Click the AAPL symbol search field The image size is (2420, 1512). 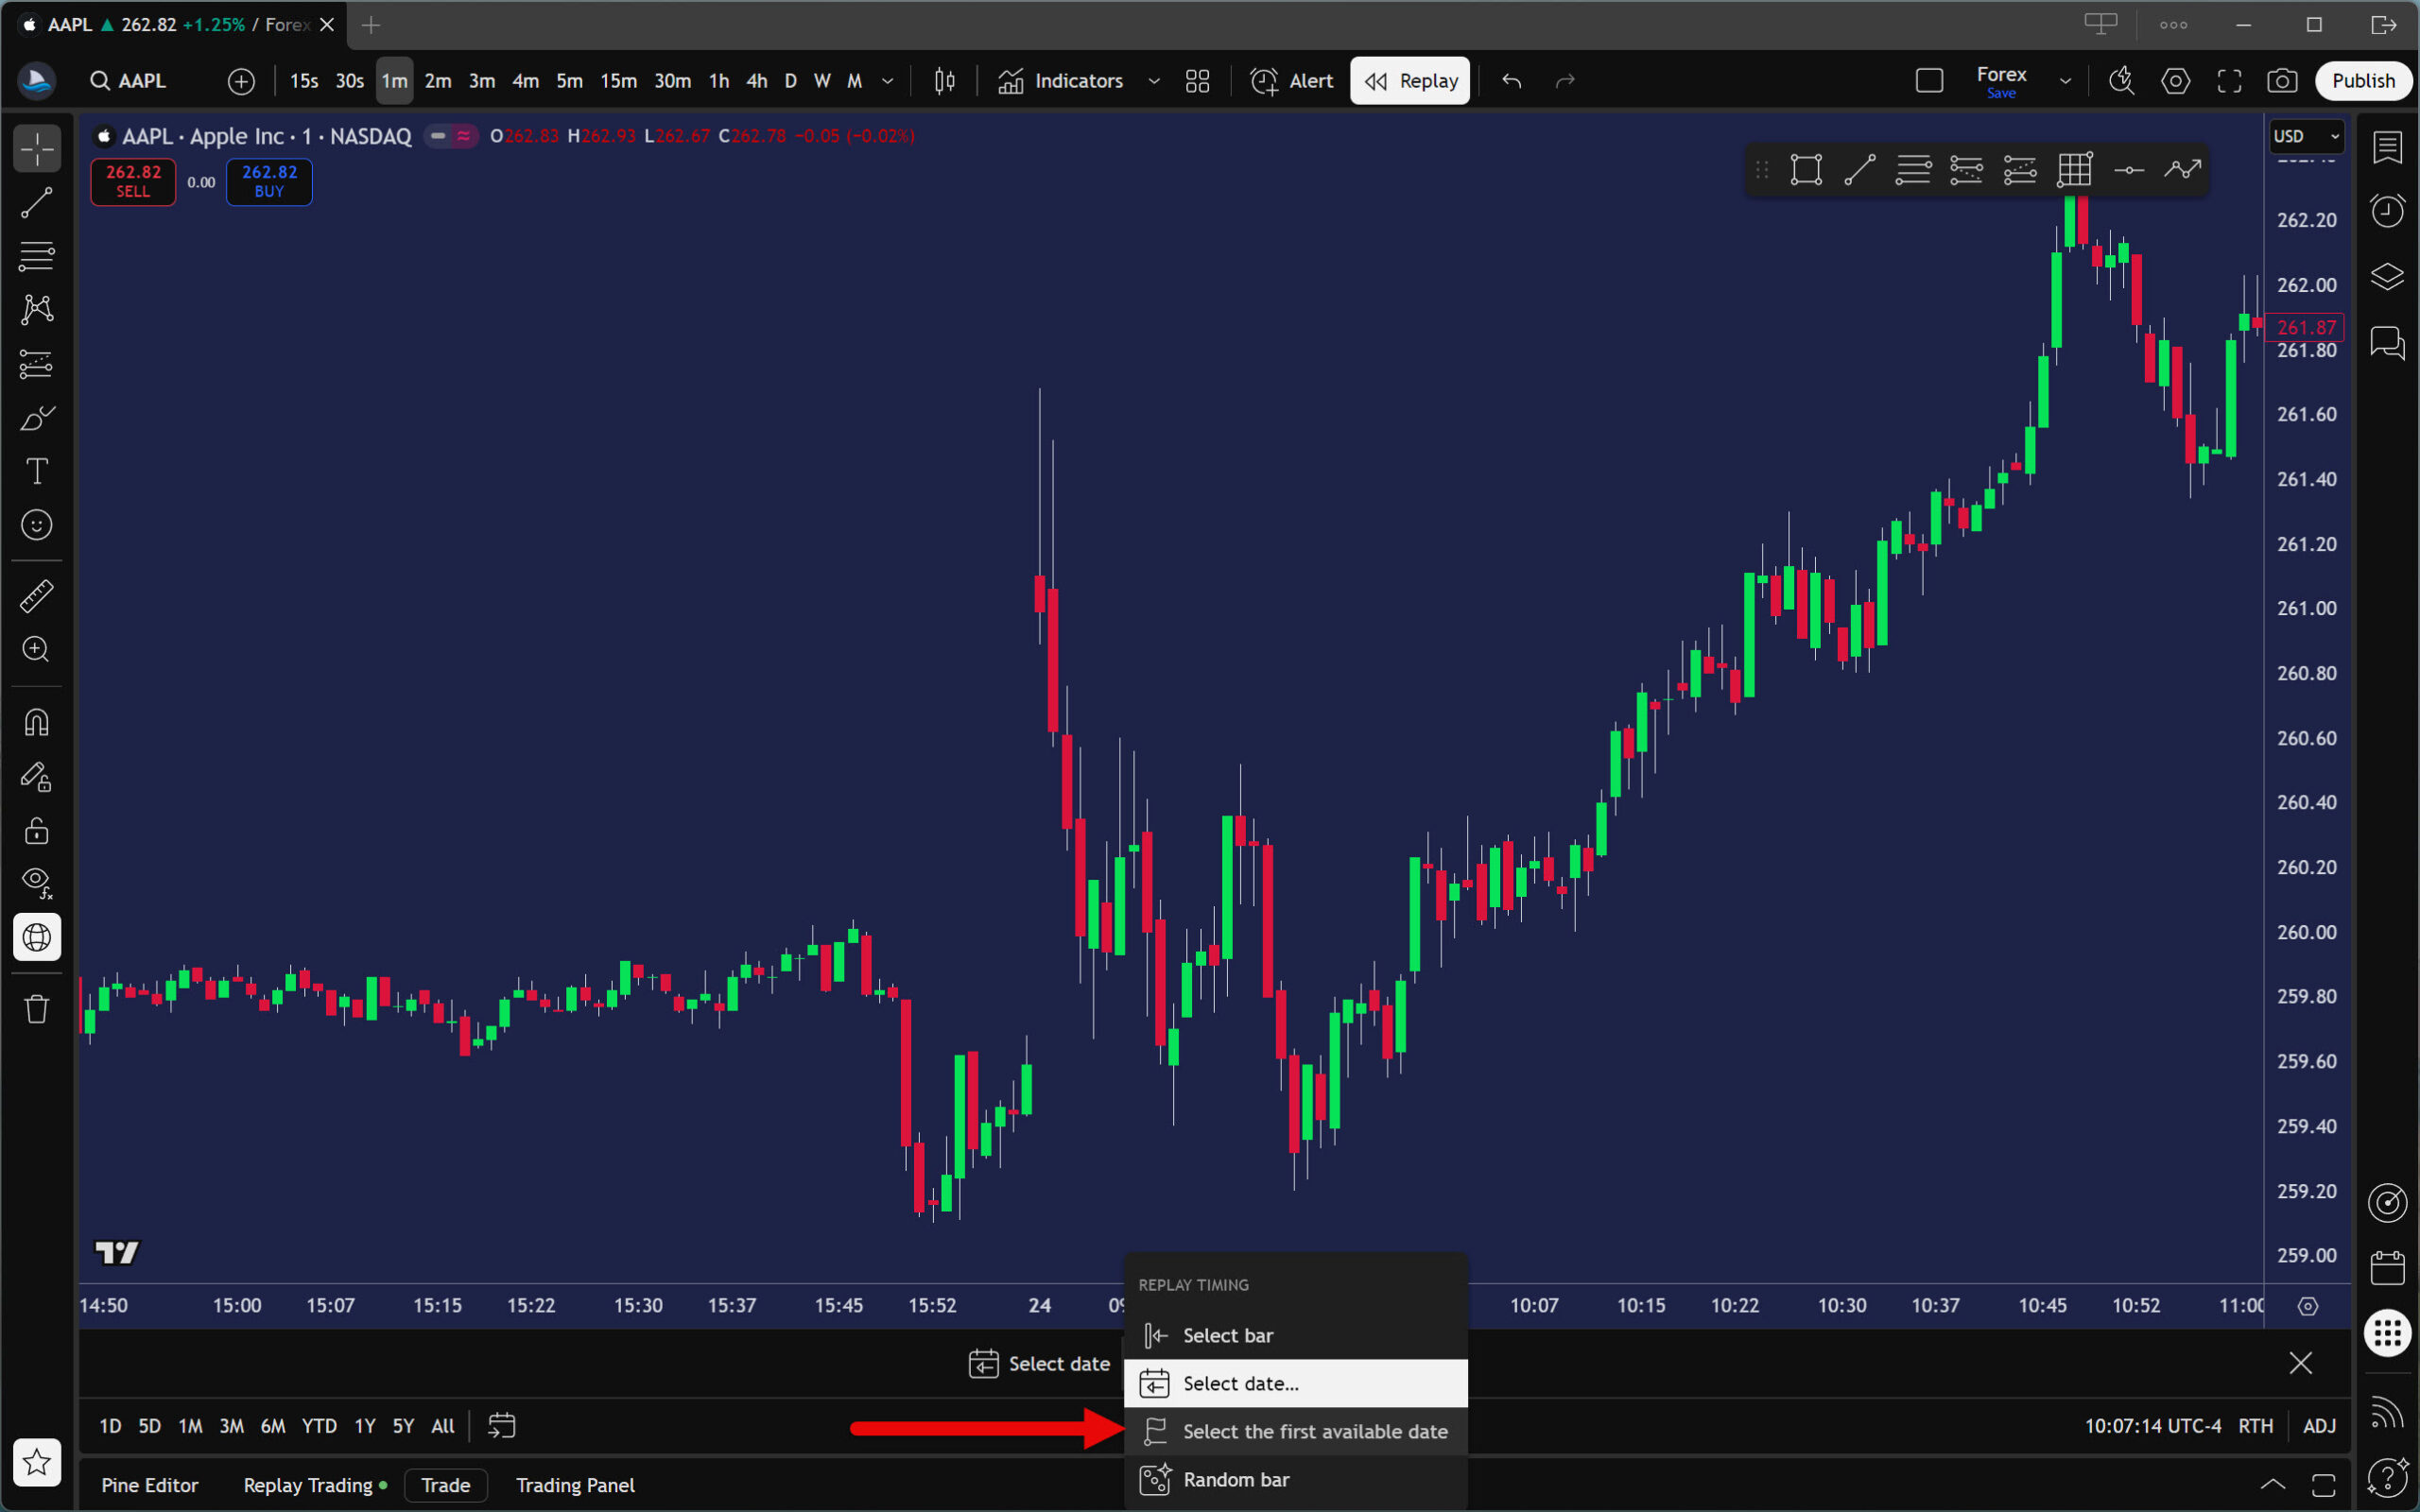click(x=141, y=81)
